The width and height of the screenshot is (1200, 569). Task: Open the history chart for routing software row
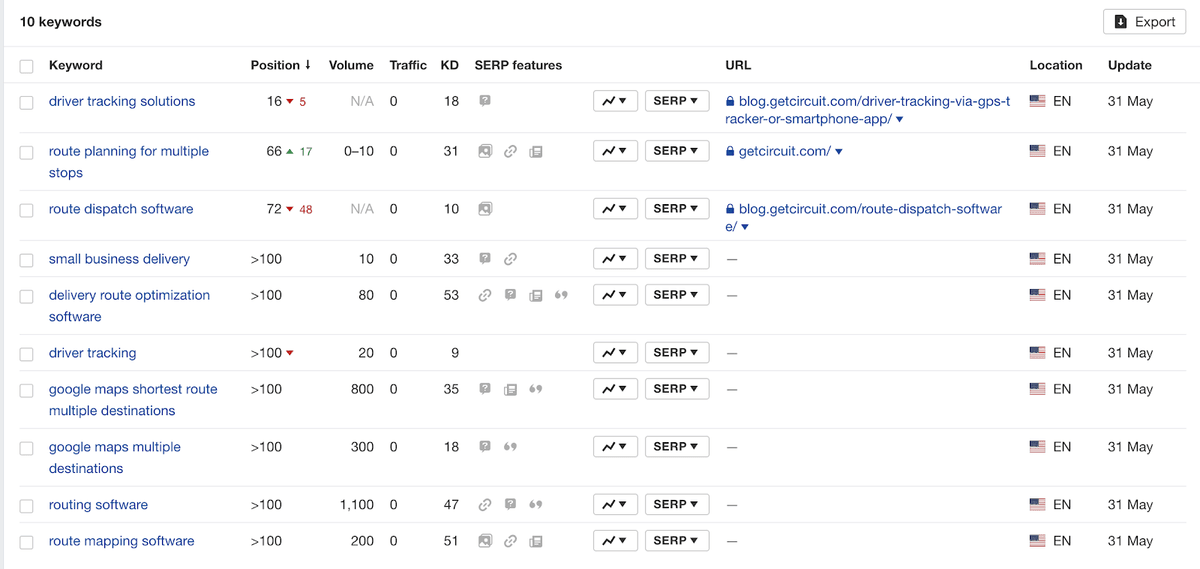(x=615, y=505)
